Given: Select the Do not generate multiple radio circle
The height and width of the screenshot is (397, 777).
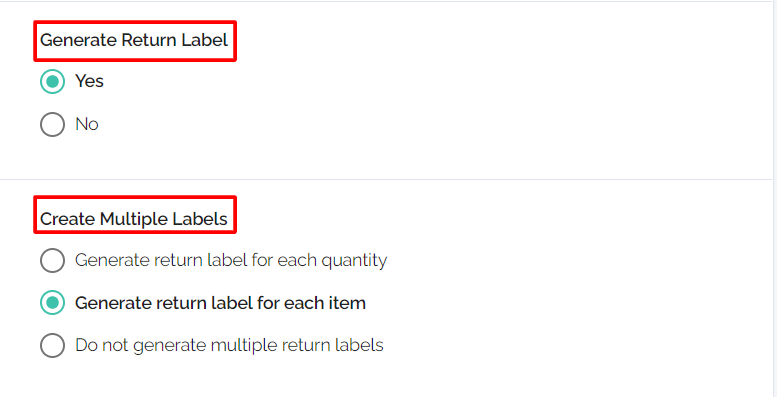Looking at the screenshot, I should point(52,345).
